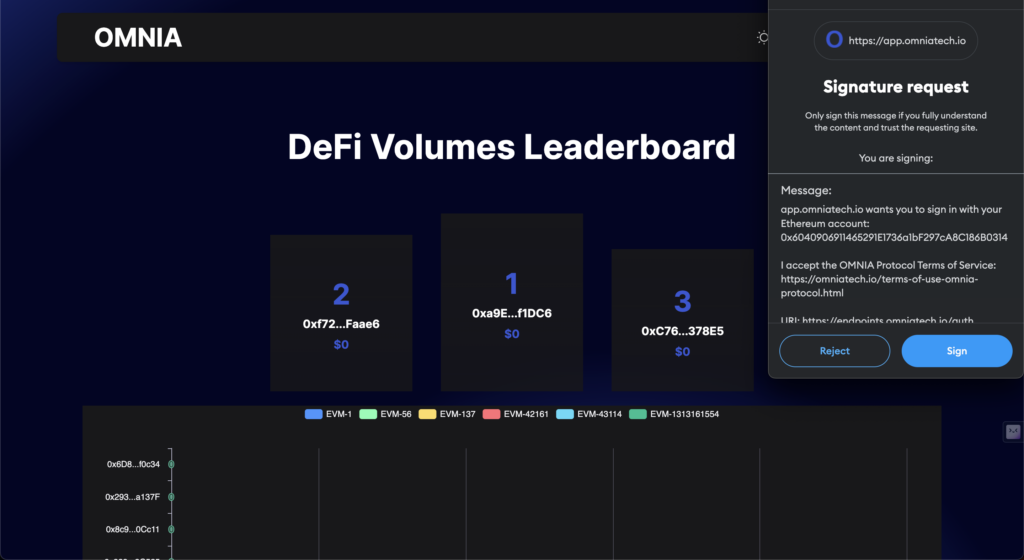Toggle the EVM-43114 legend item

pos(588,414)
